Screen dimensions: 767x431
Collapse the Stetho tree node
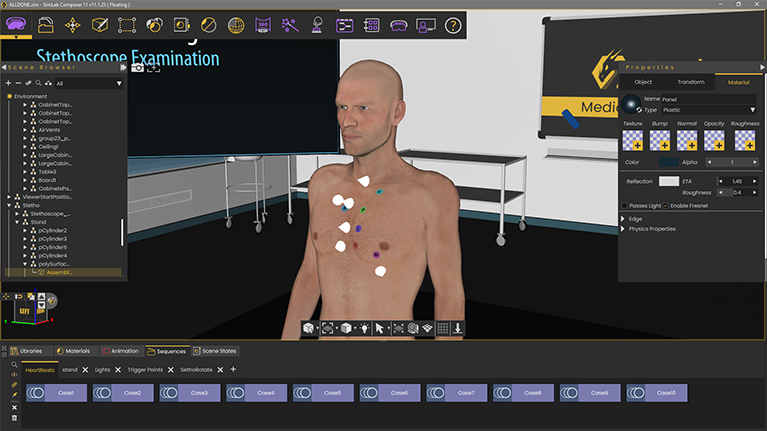click(9, 205)
